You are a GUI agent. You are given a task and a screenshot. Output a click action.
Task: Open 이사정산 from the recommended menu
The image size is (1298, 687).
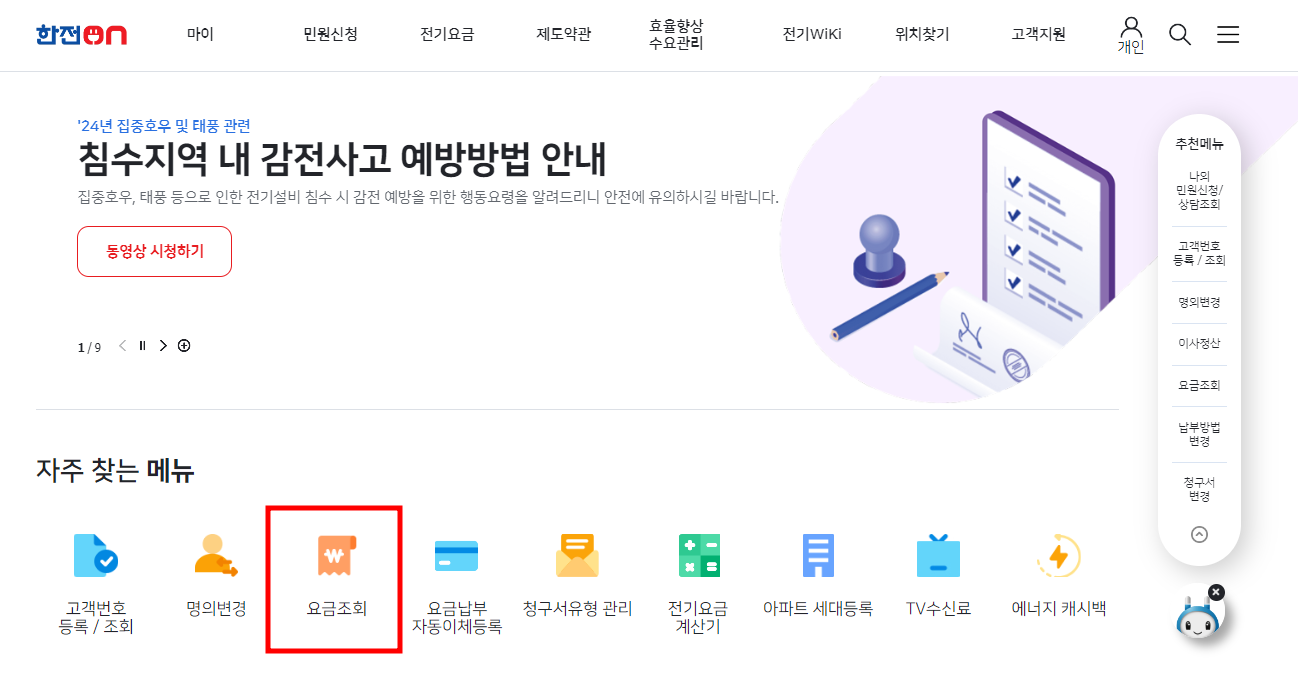pos(1198,343)
